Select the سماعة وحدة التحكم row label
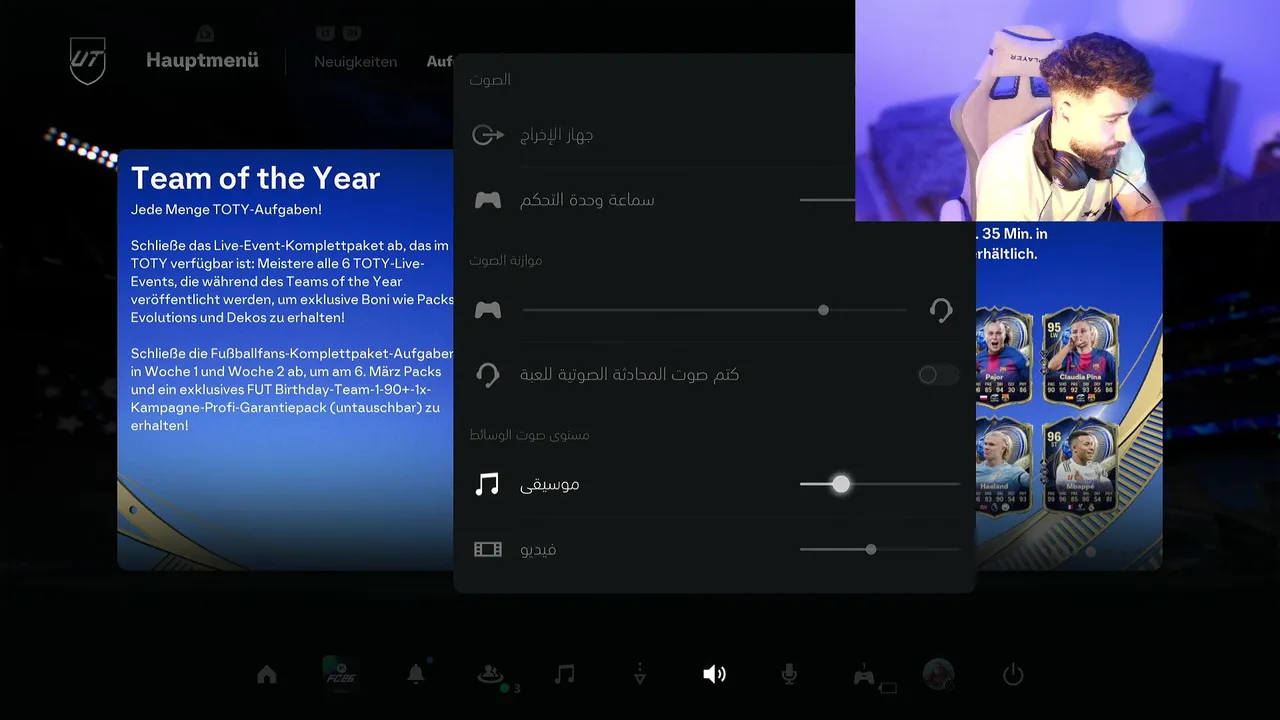The height and width of the screenshot is (720, 1280). 587,200
